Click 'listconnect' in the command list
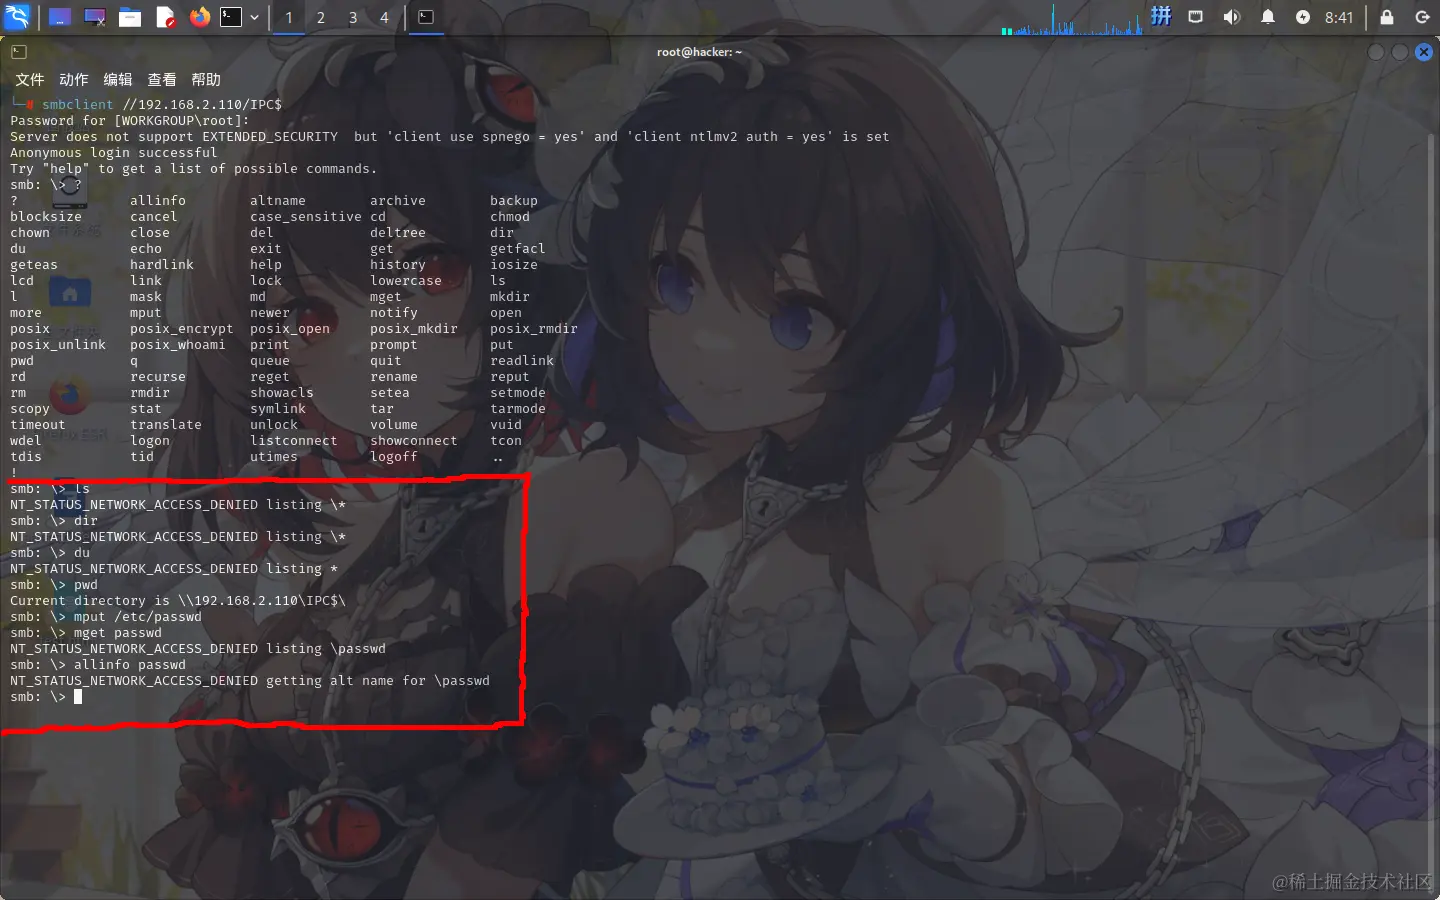 pyautogui.click(x=294, y=440)
